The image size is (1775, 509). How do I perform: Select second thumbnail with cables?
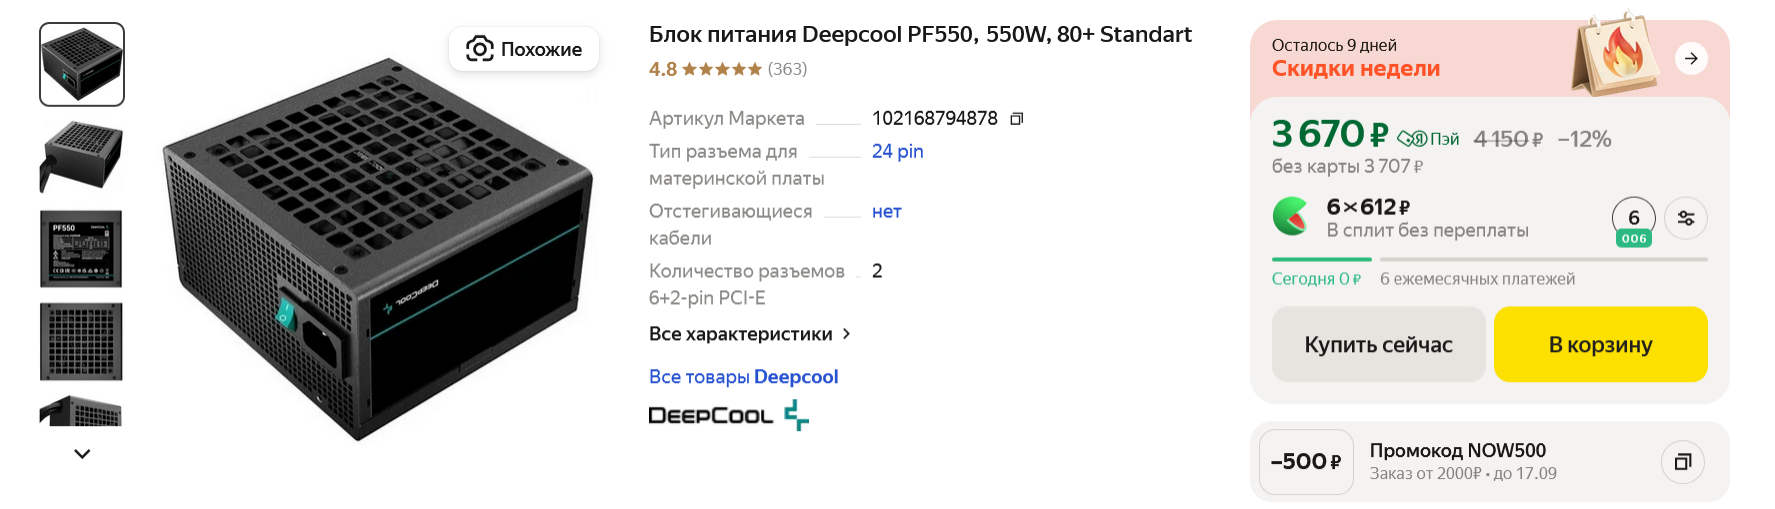tap(82, 157)
